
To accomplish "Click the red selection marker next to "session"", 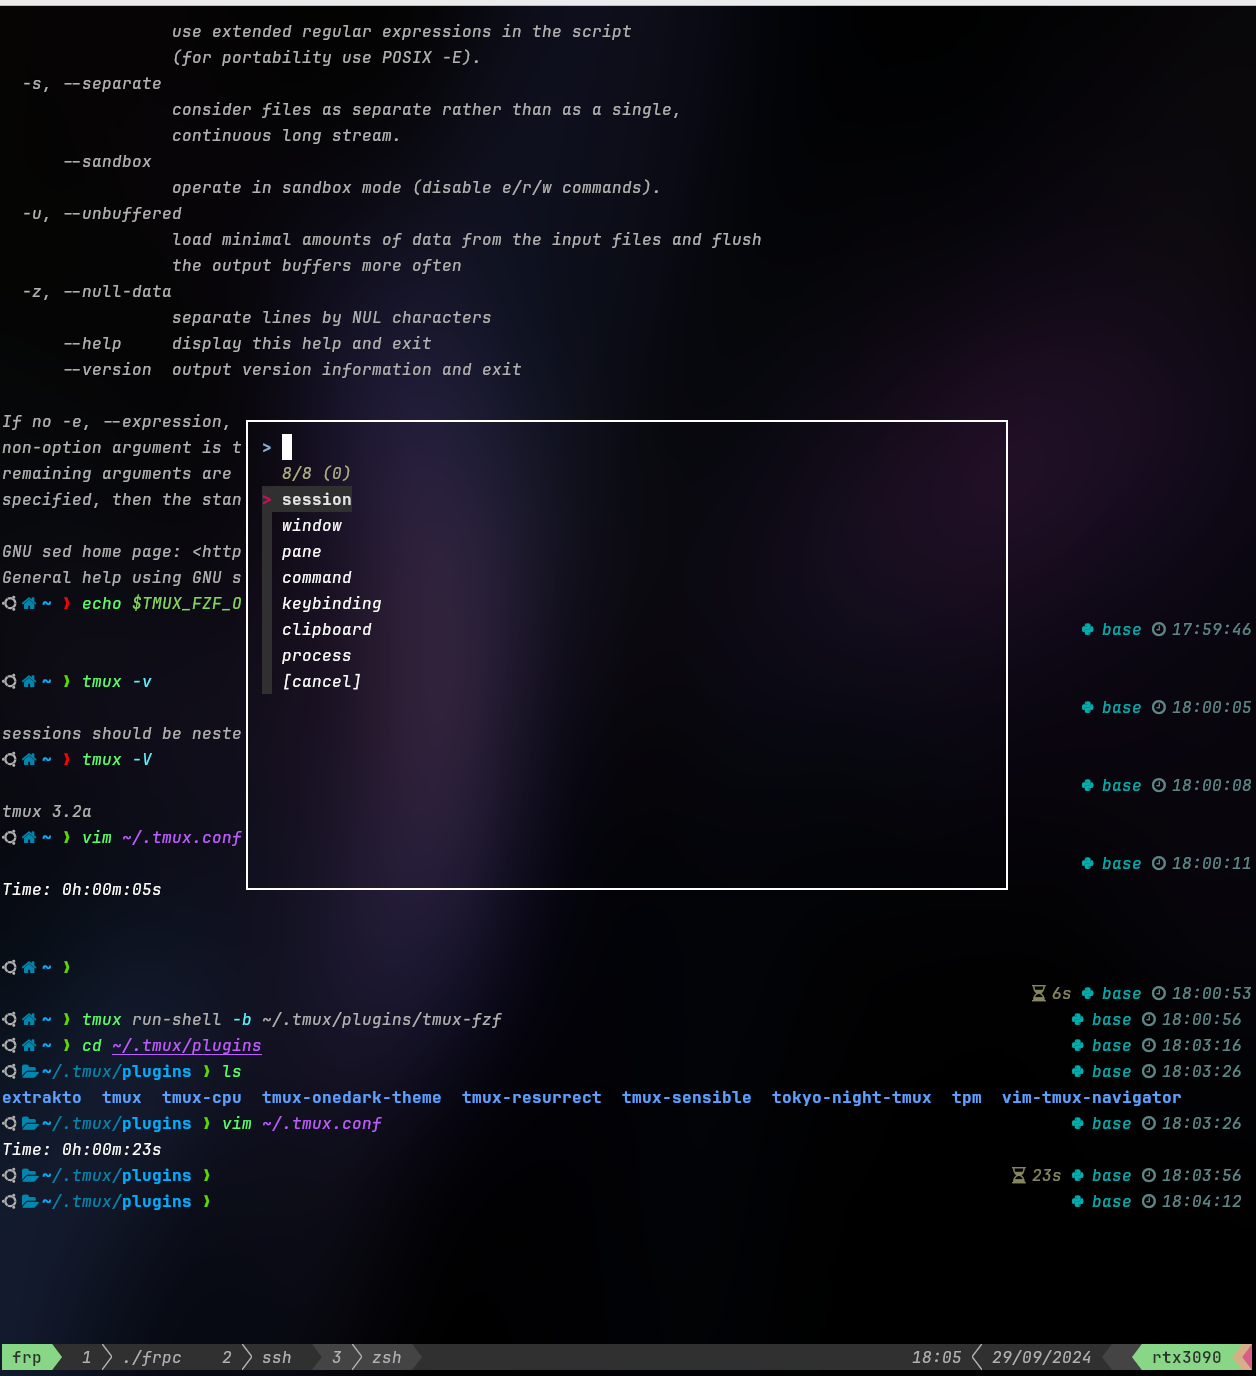I will click(x=267, y=499).
